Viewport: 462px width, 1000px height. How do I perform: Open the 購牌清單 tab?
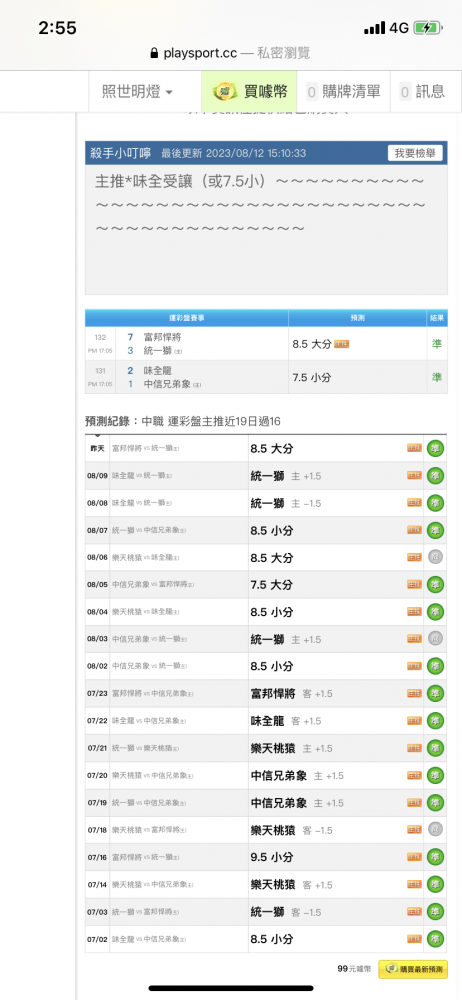[343, 92]
